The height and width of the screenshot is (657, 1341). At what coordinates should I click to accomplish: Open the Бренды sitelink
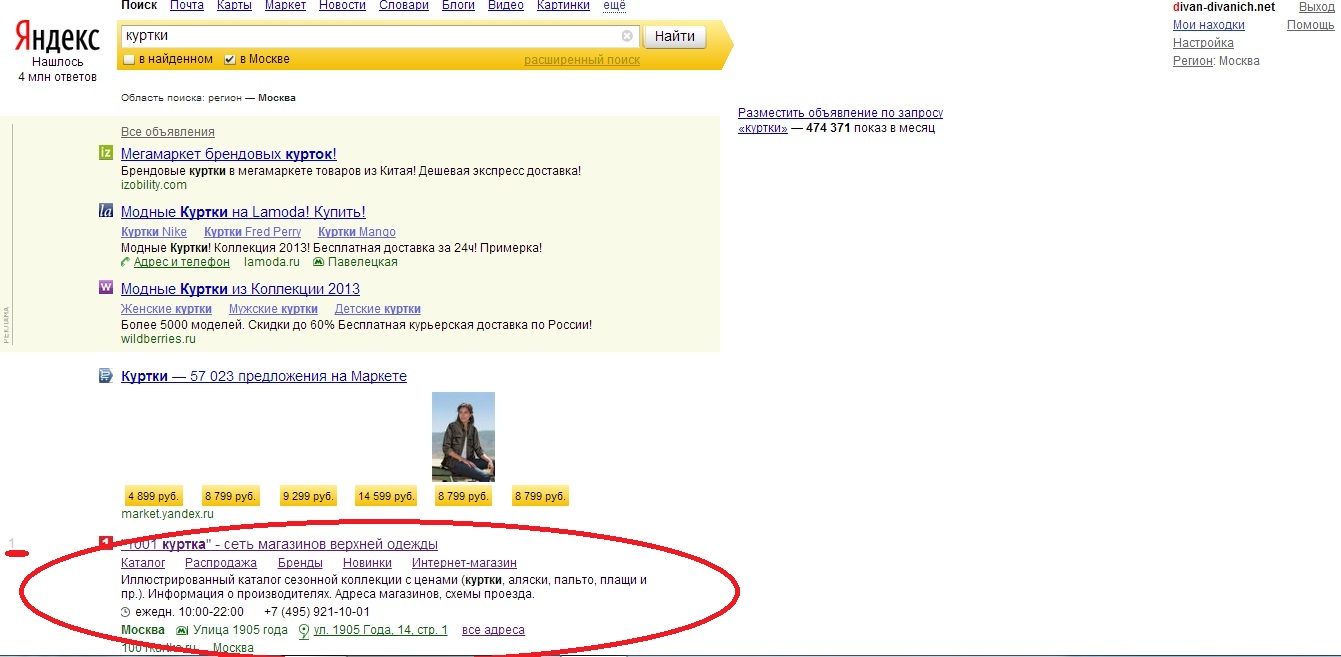click(x=300, y=563)
